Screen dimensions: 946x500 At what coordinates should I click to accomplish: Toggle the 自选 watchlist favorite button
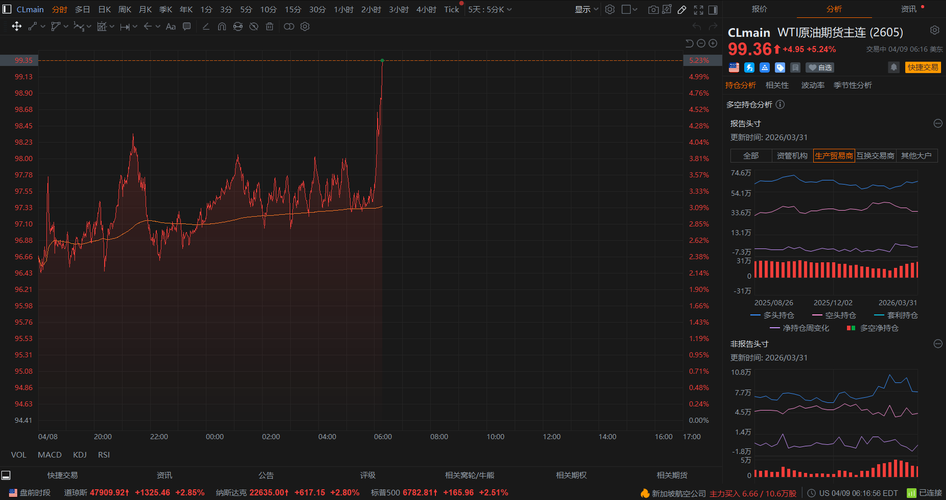819,67
